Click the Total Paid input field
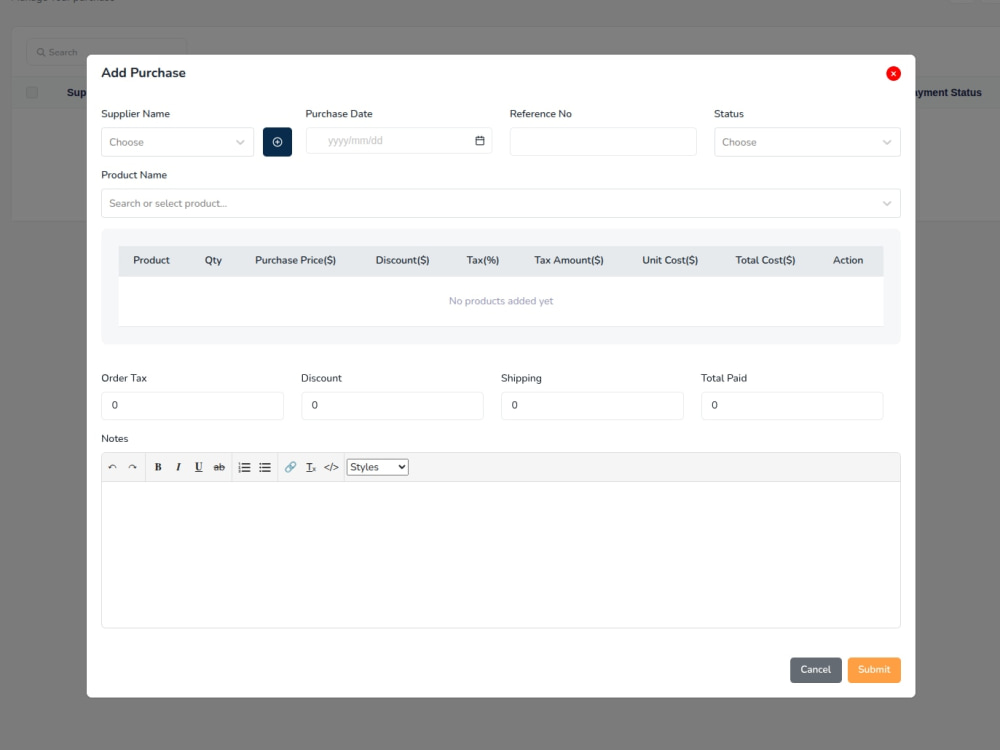 click(x=792, y=406)
